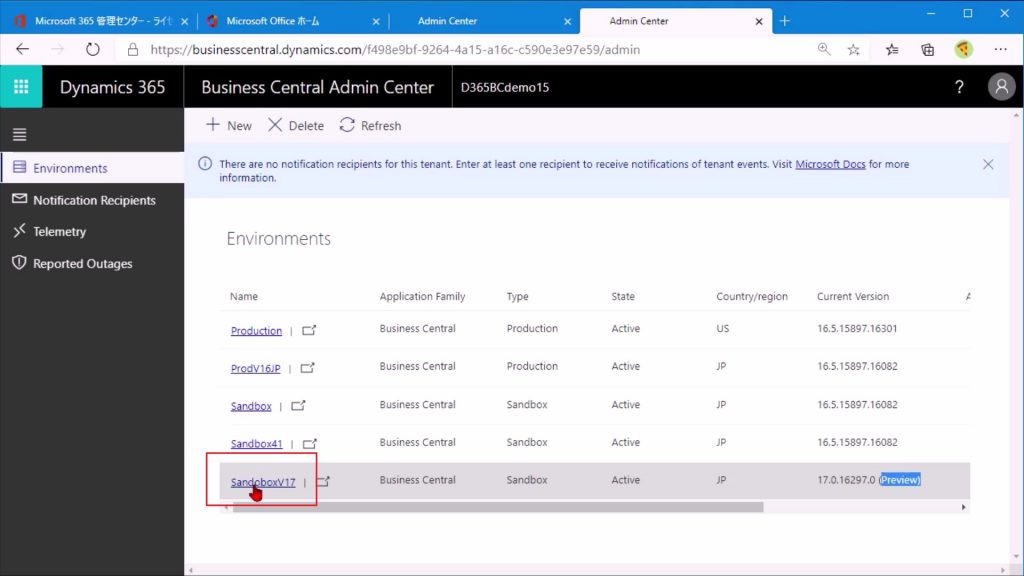Screen dimensions: 1024x576
Task: Click the D365BCdemo15 tenant name
Action: (x=505, y=88)
